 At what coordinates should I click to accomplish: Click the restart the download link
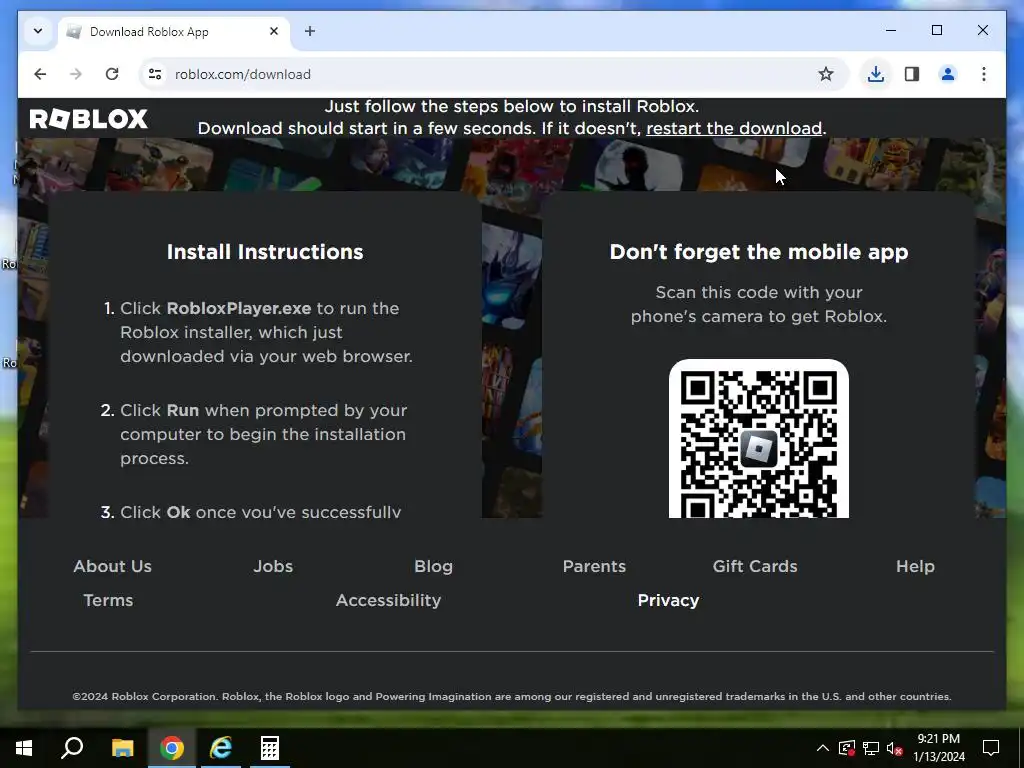pyautogui.click(x=734, y=128)
